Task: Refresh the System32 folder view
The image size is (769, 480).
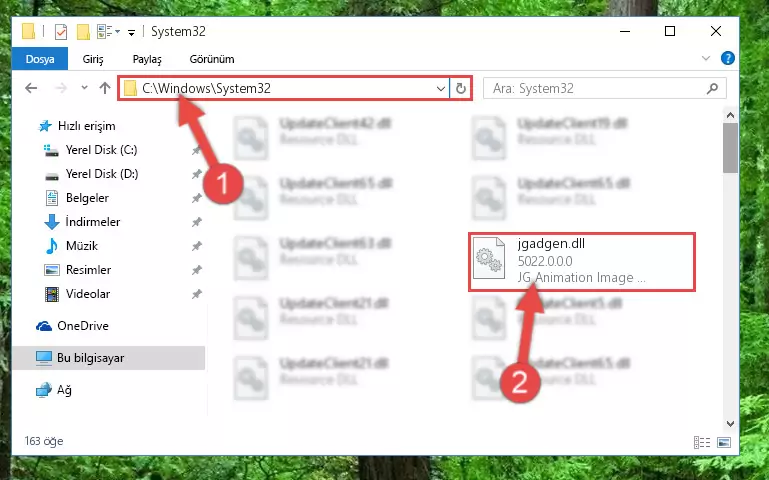Action: pos(461,88)
